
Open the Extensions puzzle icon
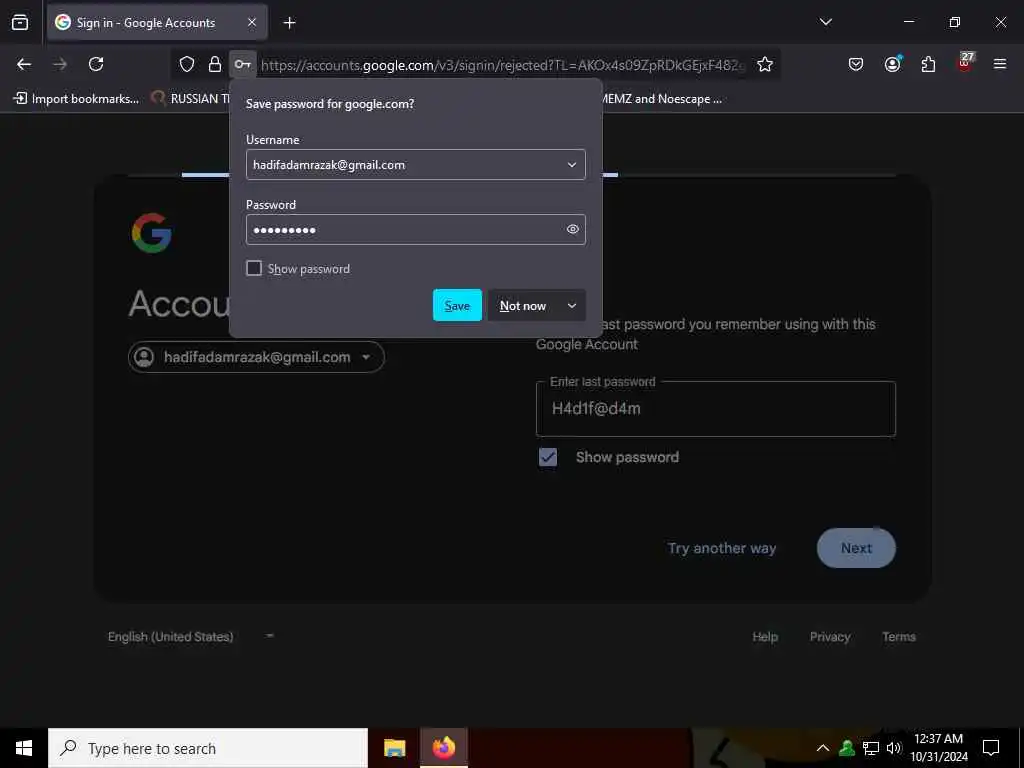928,64
